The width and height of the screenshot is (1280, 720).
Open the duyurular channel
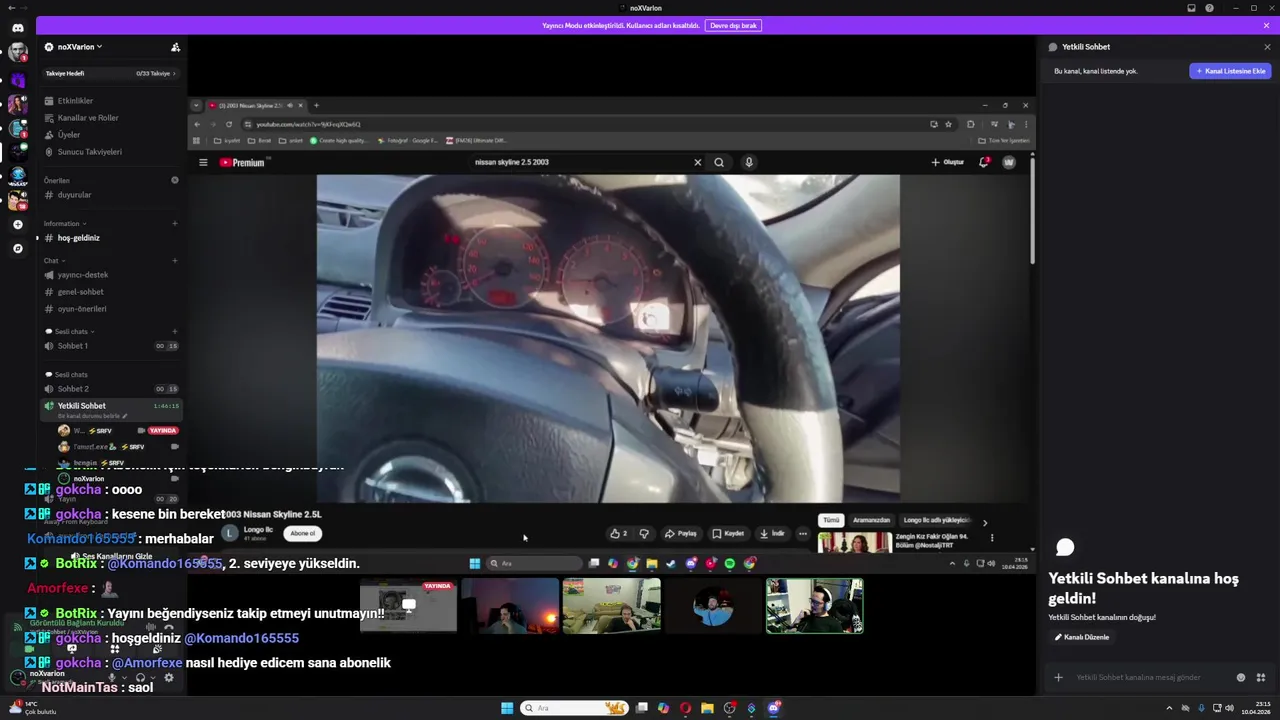click(110, 195)
